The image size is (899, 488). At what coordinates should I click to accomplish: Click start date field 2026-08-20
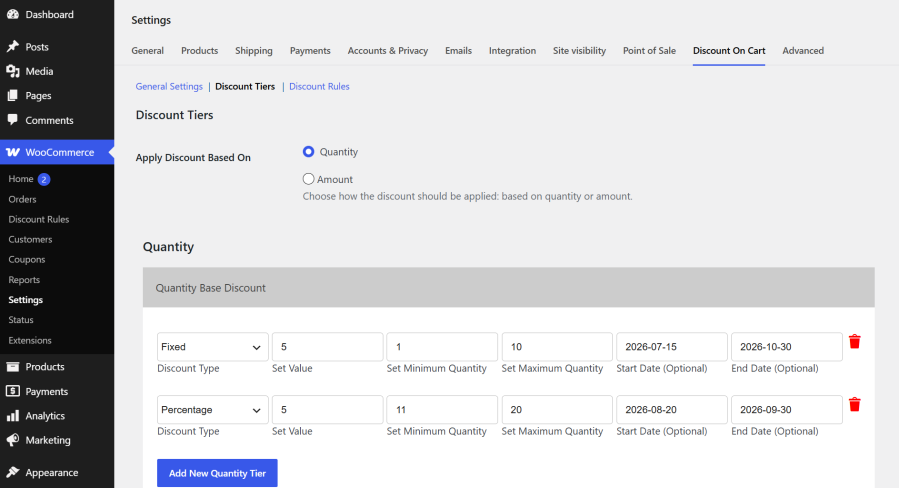(671, 409)
